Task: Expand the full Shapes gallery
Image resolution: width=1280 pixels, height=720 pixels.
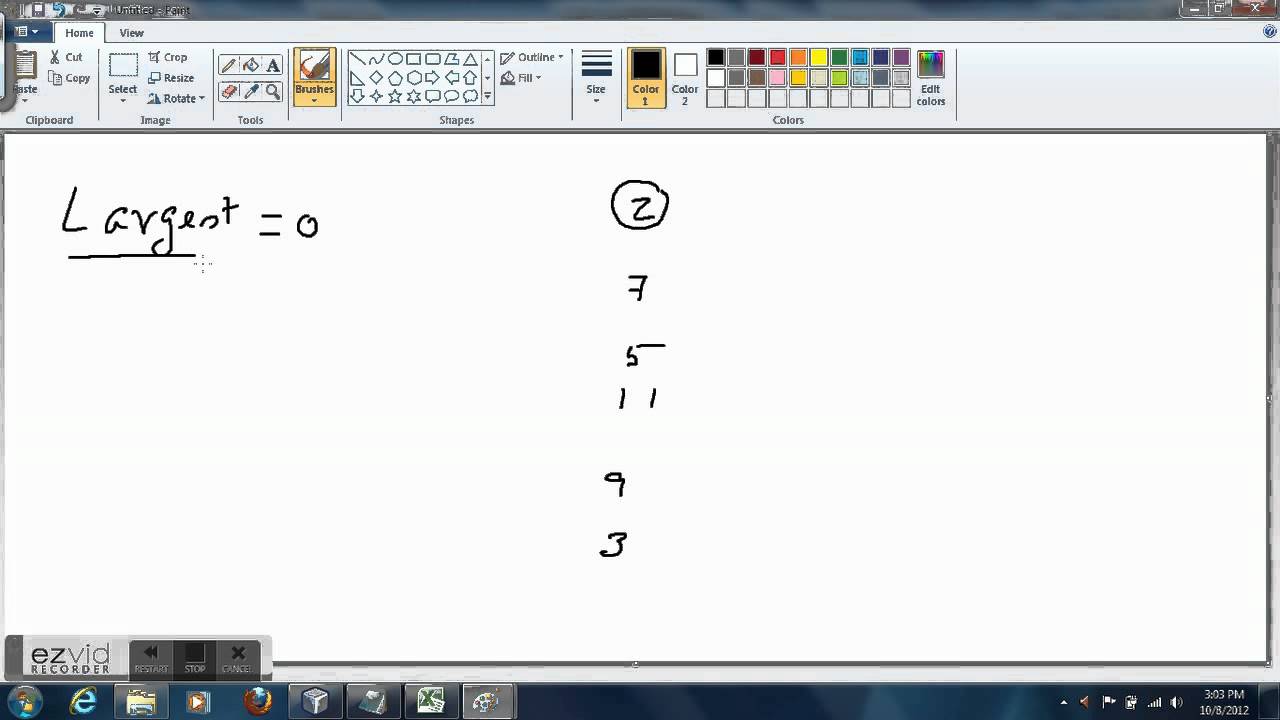Action: 487,97
